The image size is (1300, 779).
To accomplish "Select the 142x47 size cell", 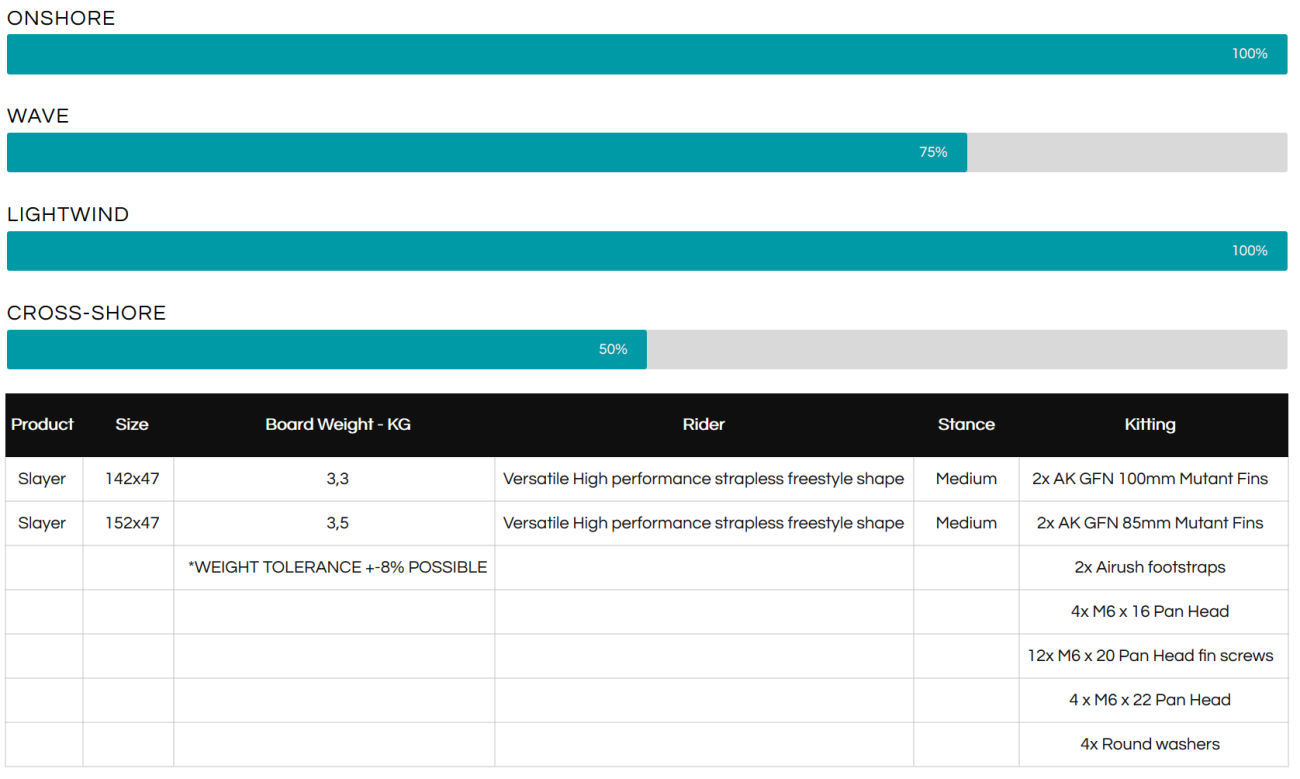I will pyautogui.click(x=132, y=479).
